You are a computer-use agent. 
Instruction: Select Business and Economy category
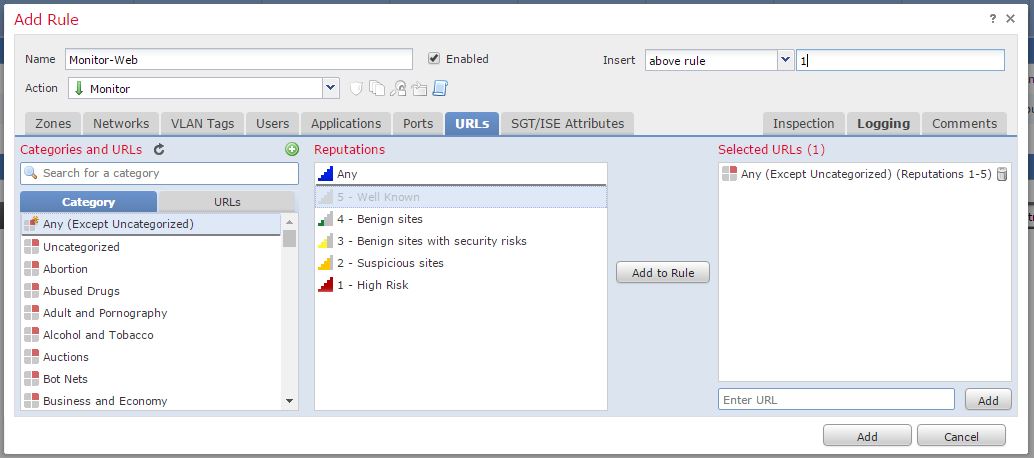(x=151, y=401)
